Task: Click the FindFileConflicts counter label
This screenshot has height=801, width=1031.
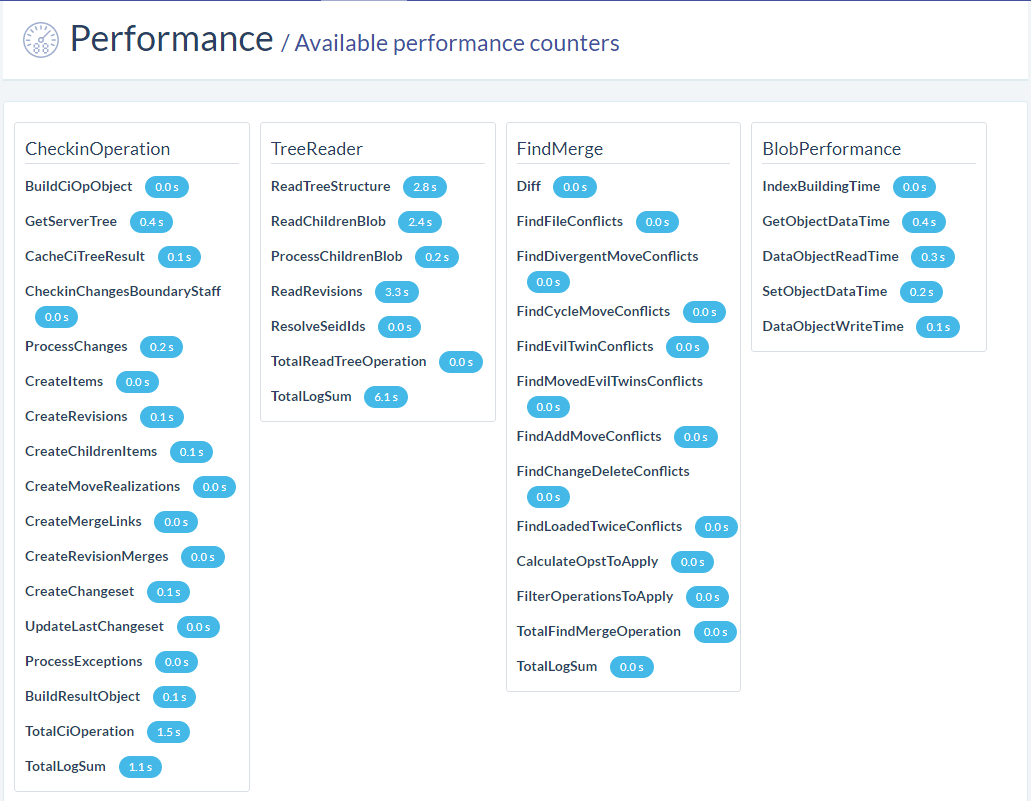Action: click(569, 222)
